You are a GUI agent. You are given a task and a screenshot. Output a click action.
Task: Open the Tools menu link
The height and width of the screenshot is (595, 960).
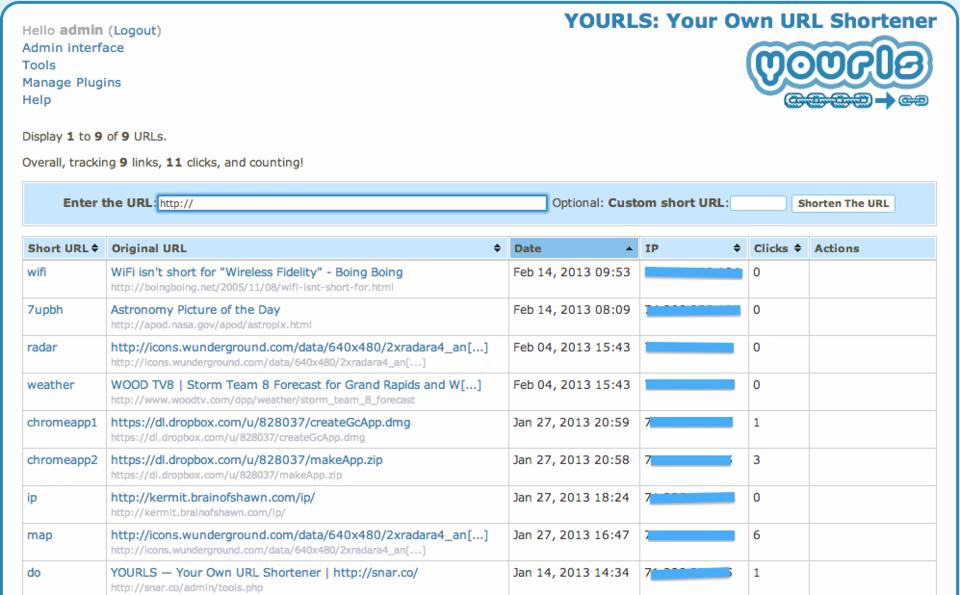(39, 65)
